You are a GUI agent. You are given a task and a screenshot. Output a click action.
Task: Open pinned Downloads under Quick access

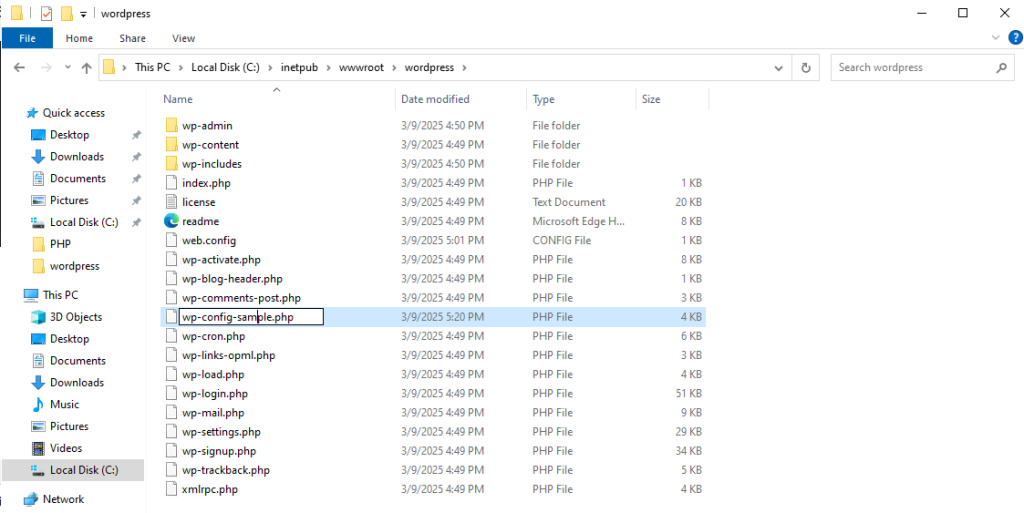click(76, 157)
